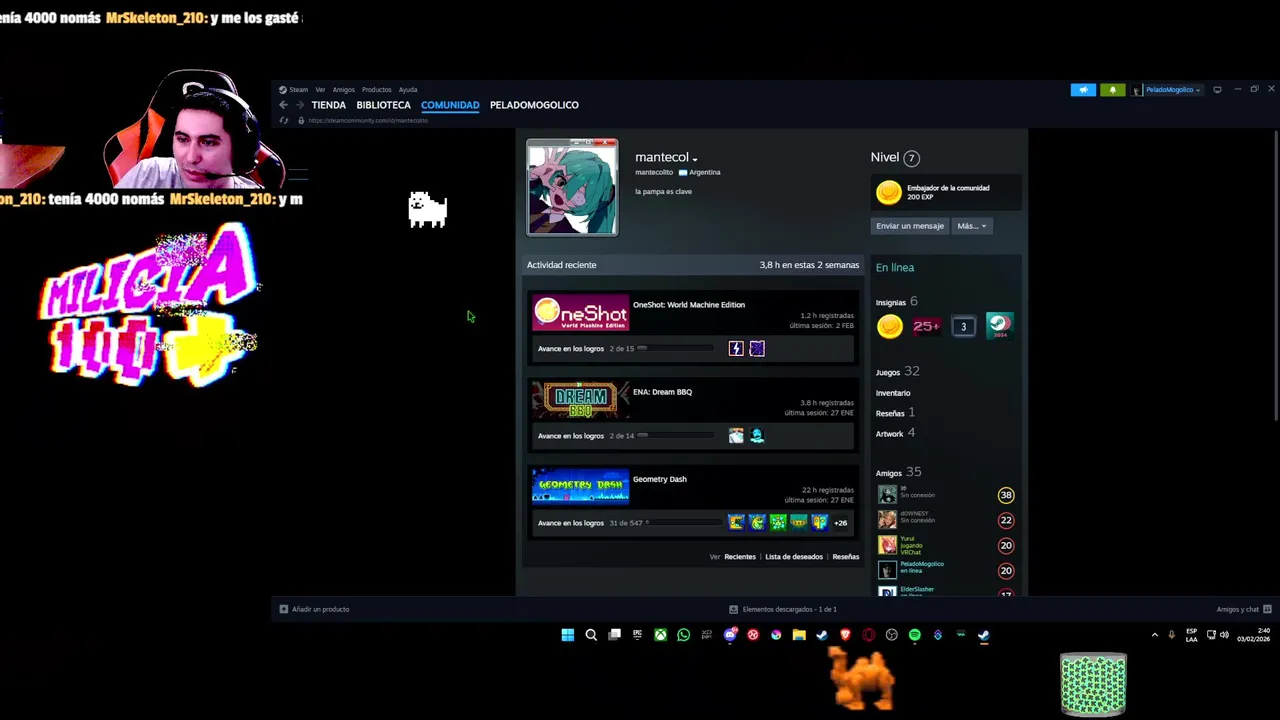1280x720 pixels.
Task: Switch to the BIBLIOTECA tab
Action: tap(383, 105)
